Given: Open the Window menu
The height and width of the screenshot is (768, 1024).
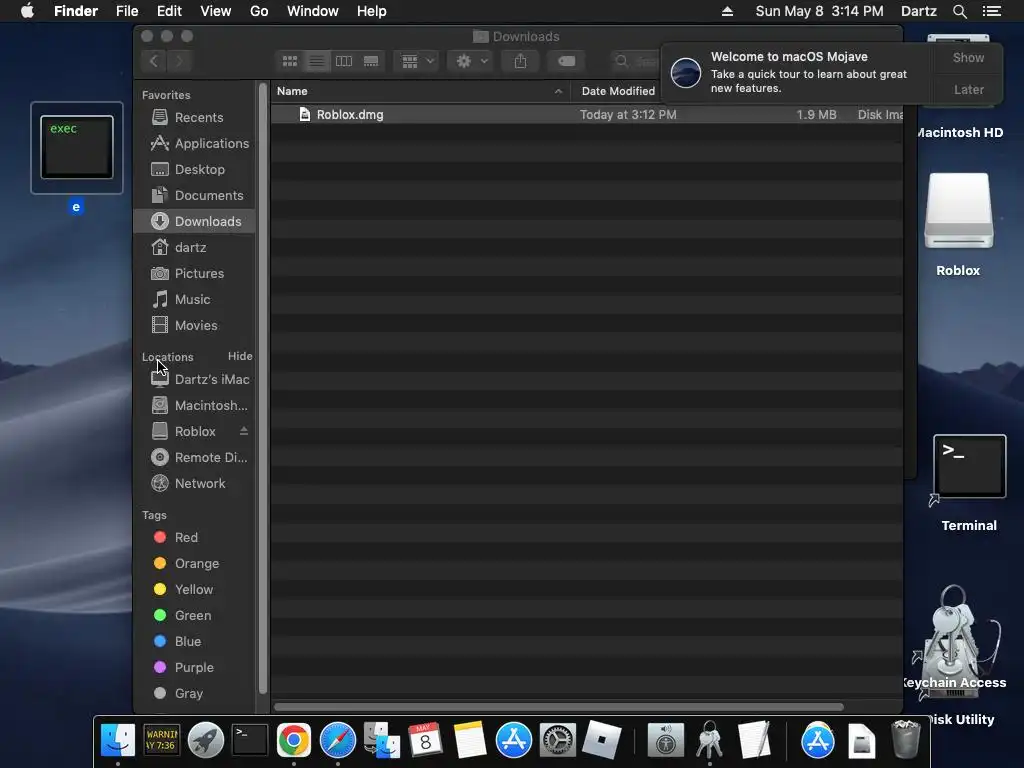Looking at the screenshot, I should (312, 11).
